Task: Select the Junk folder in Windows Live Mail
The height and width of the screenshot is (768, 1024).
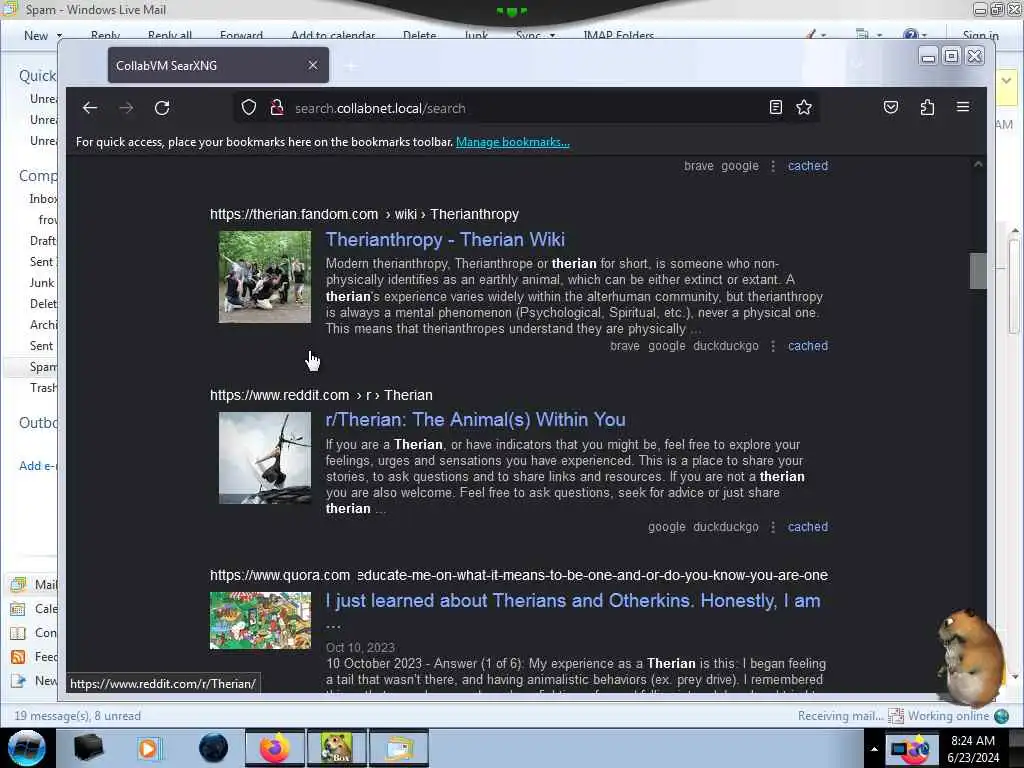Action: click(x=42, y=283)
